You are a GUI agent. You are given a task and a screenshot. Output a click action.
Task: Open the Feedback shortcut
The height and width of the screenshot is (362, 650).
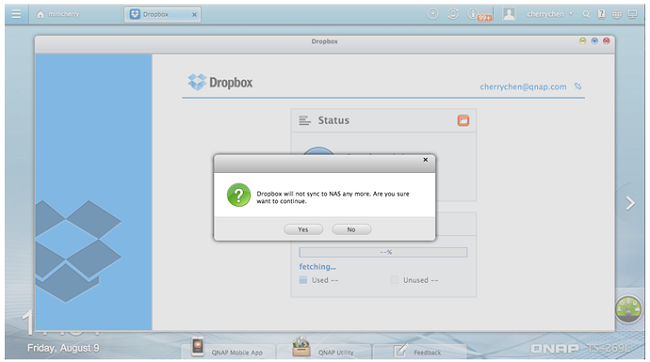pyautogui.click(x=419, y=351)
